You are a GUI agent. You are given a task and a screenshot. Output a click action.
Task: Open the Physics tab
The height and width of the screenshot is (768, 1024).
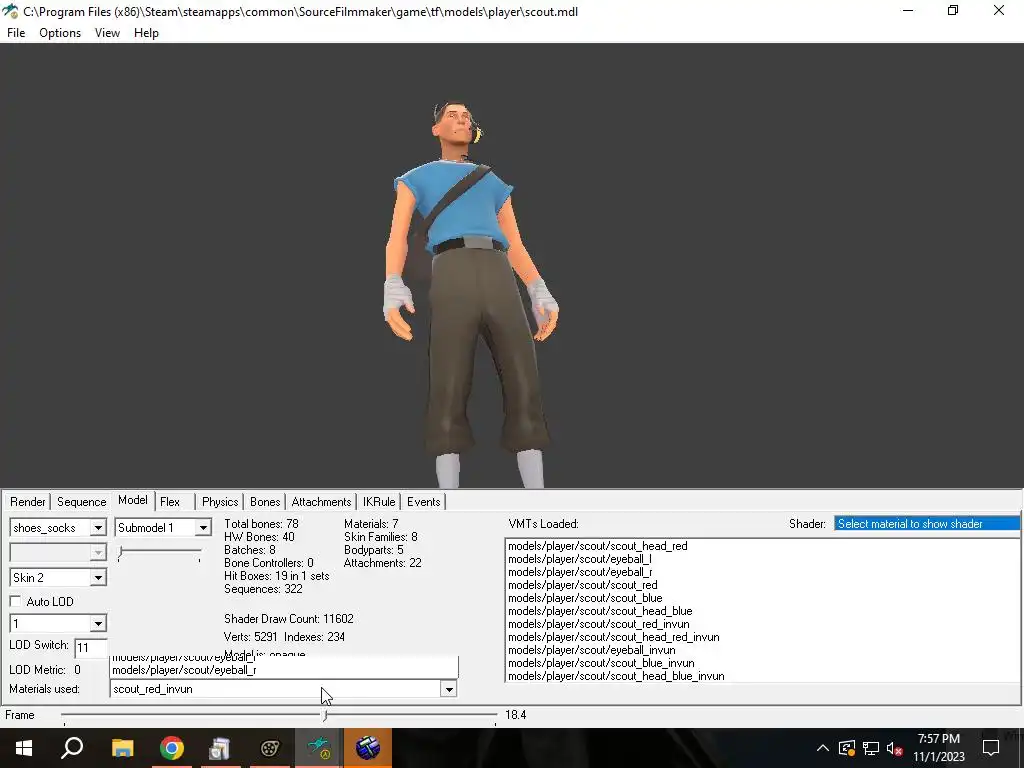coord(219,502)
